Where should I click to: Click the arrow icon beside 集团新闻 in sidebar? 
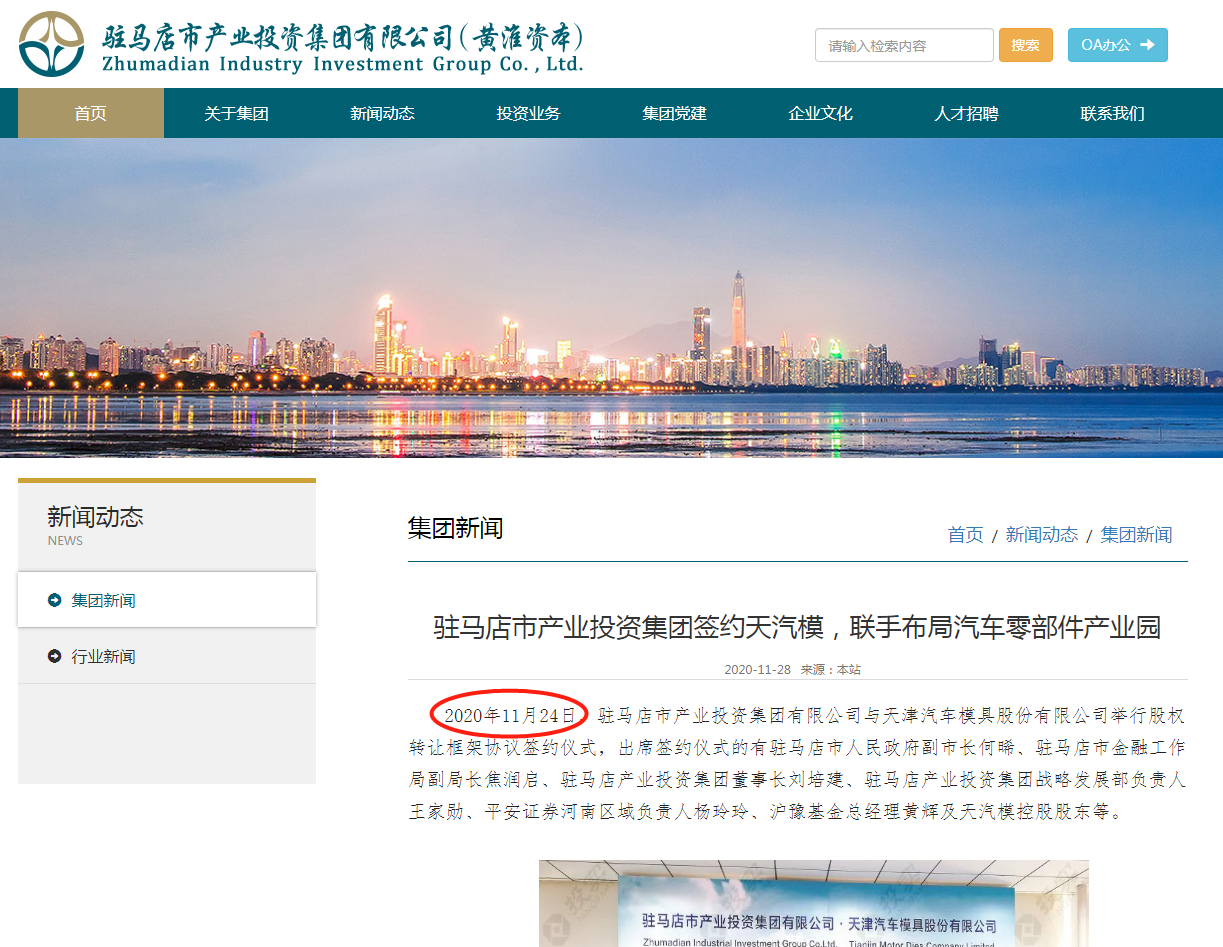(x=54, y=600)
